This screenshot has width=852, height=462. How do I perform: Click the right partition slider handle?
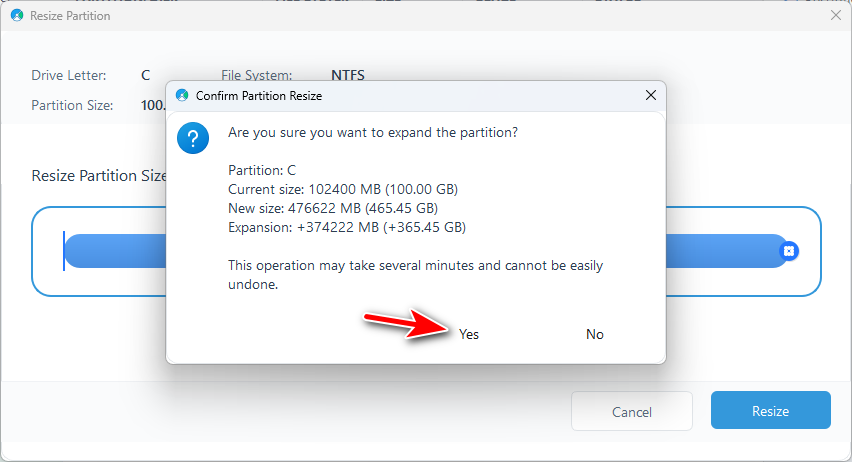pos(788,251)
